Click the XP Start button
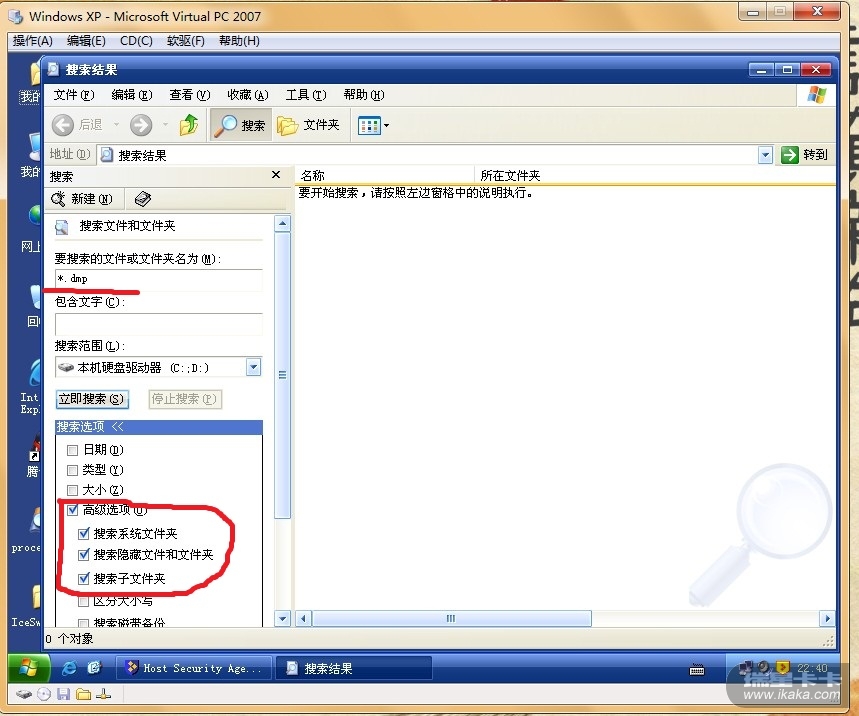Viewport: 859px width, 716px height. point(29,668)
